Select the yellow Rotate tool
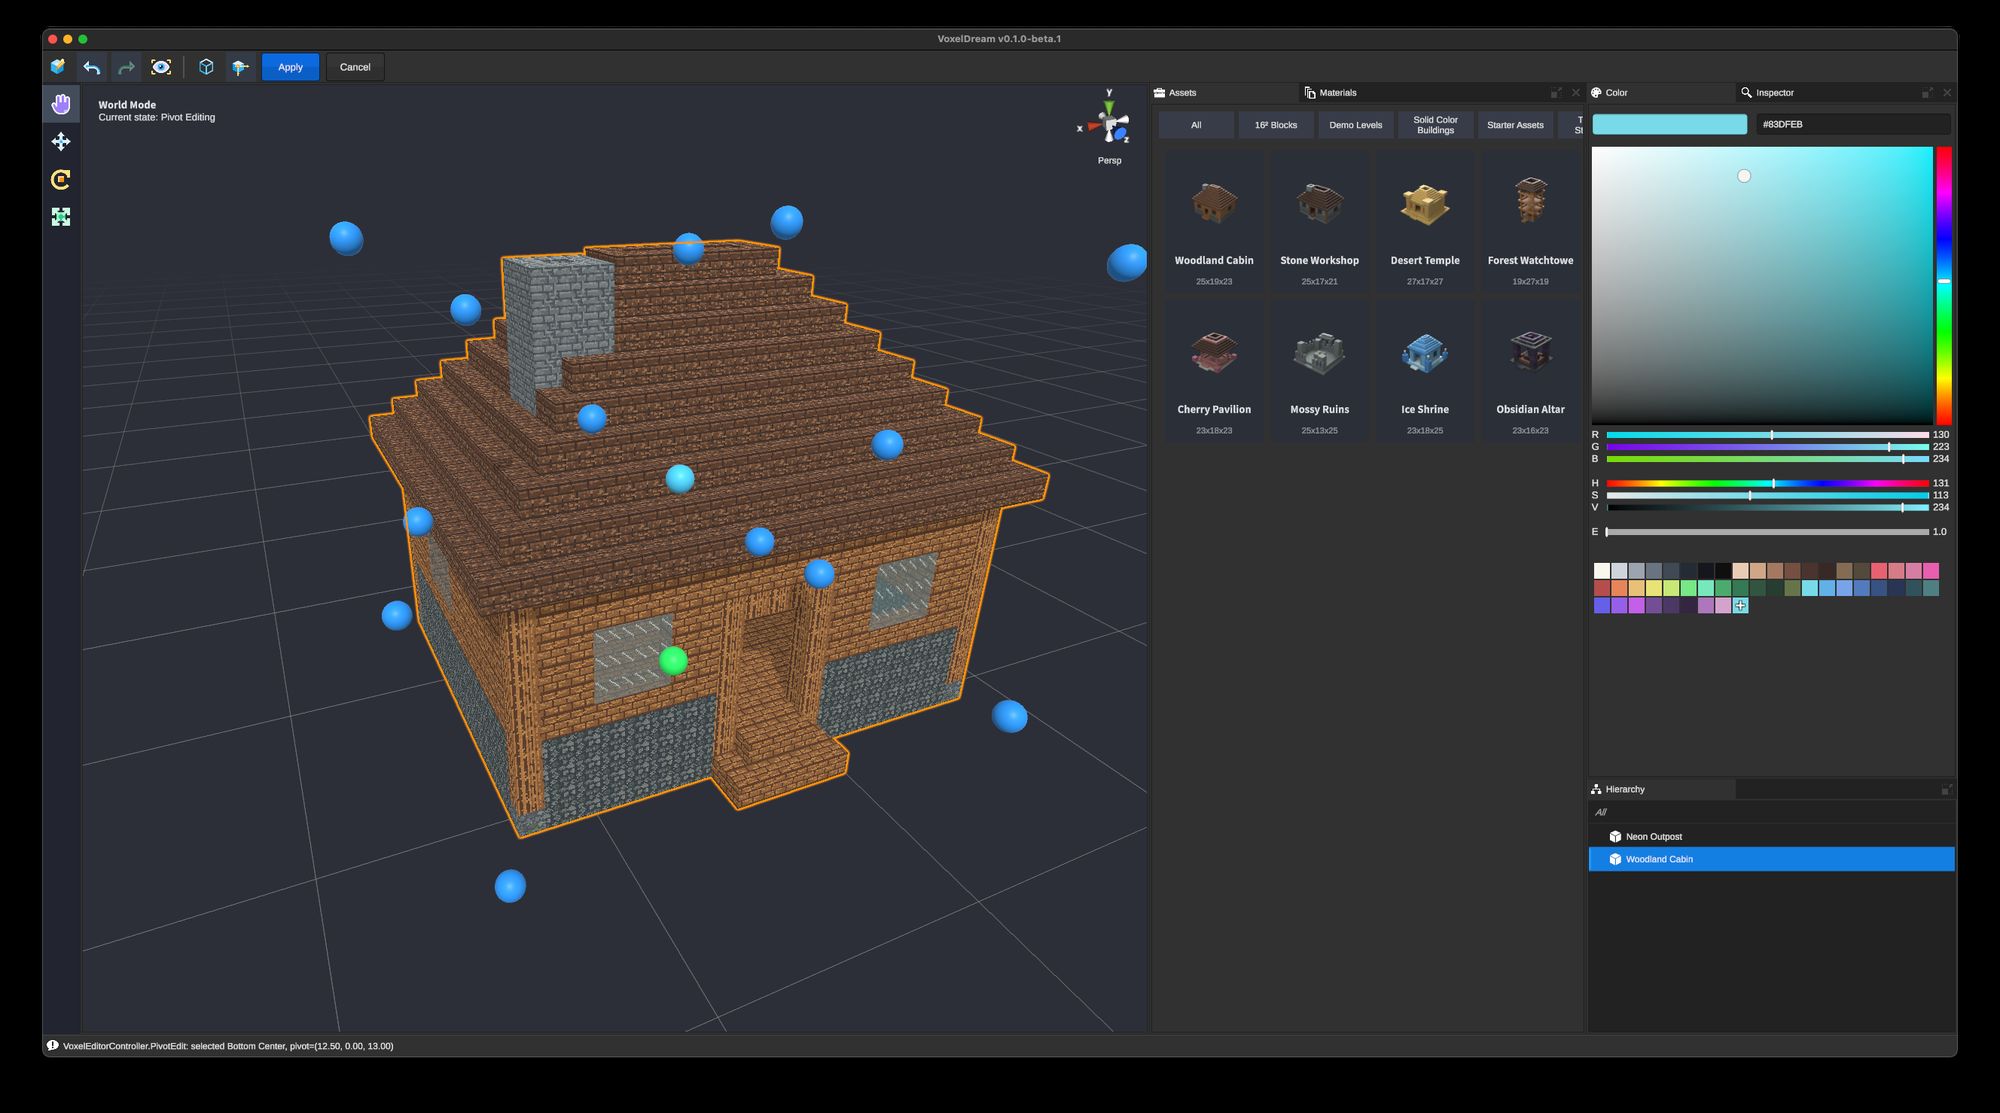The image size is (2000, 1113). click(x=61, y=179)
